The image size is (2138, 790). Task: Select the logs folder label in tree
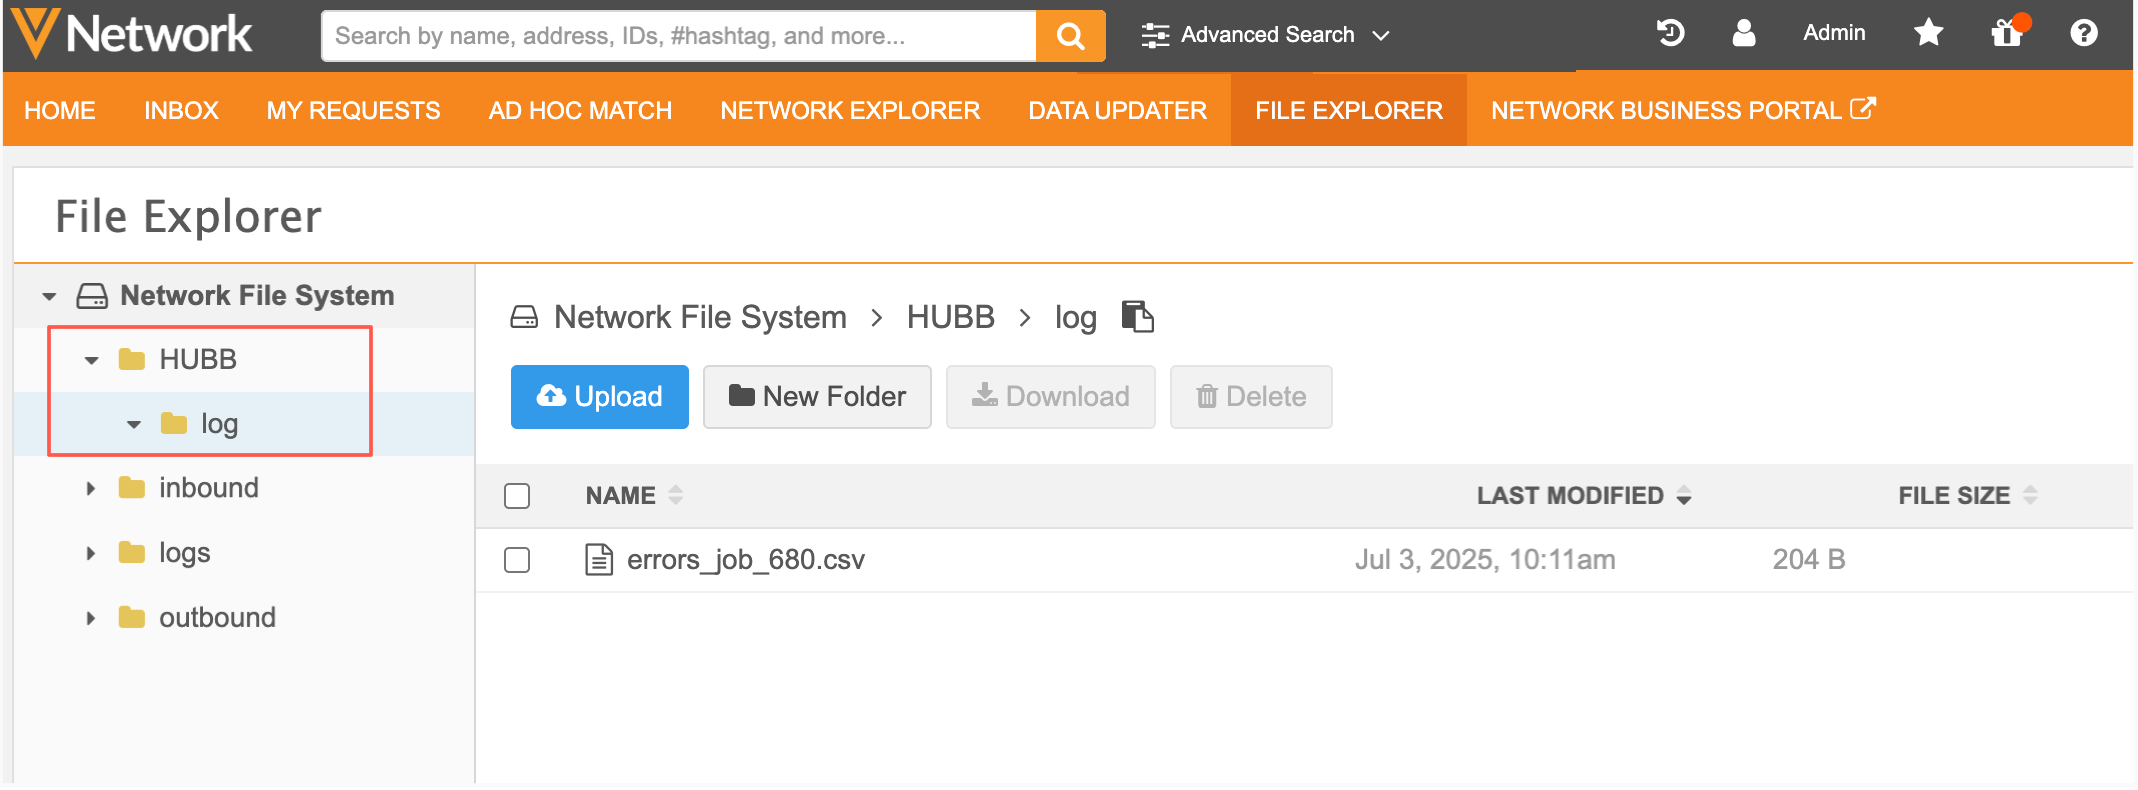[185, 553]
